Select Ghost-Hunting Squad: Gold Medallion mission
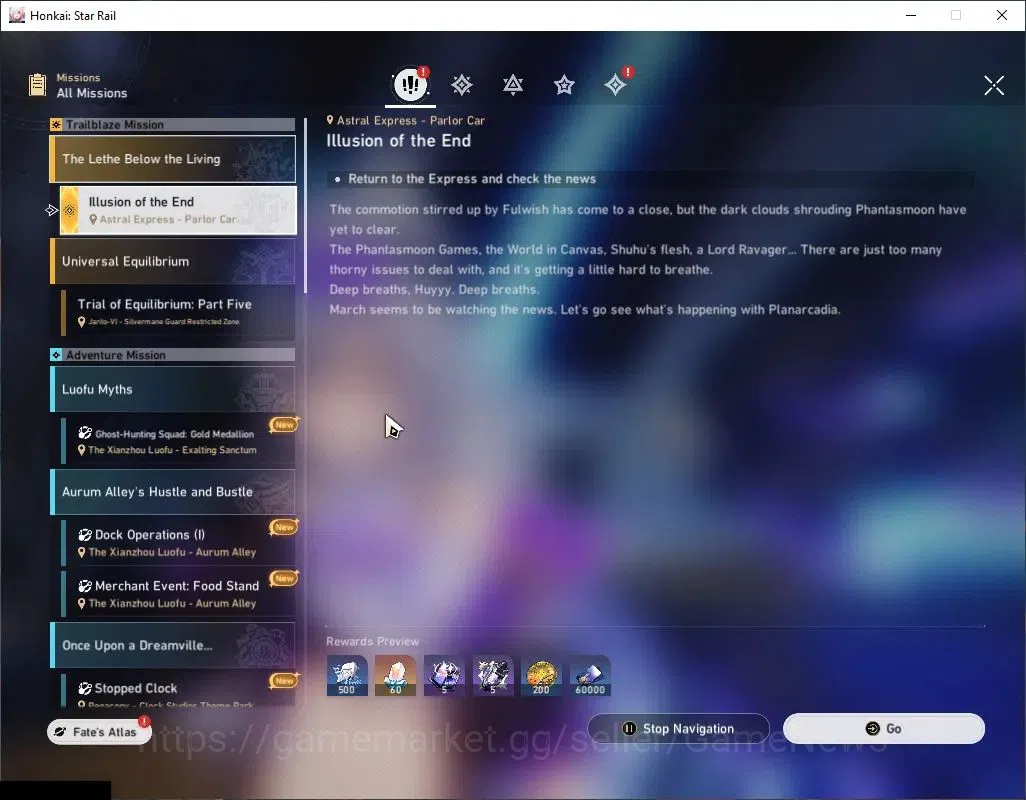This screenshot has width=1026, height=800. click(x=178, y=441)
